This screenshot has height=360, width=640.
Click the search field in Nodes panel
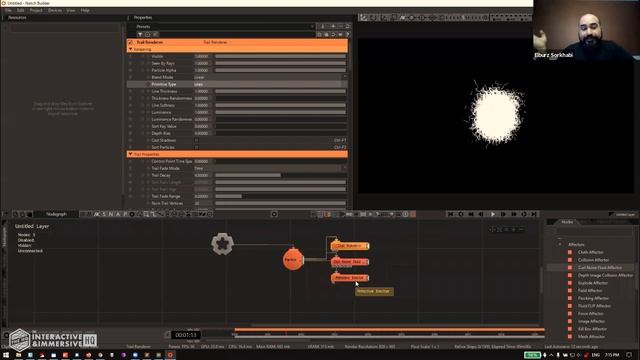pos(594,231)
